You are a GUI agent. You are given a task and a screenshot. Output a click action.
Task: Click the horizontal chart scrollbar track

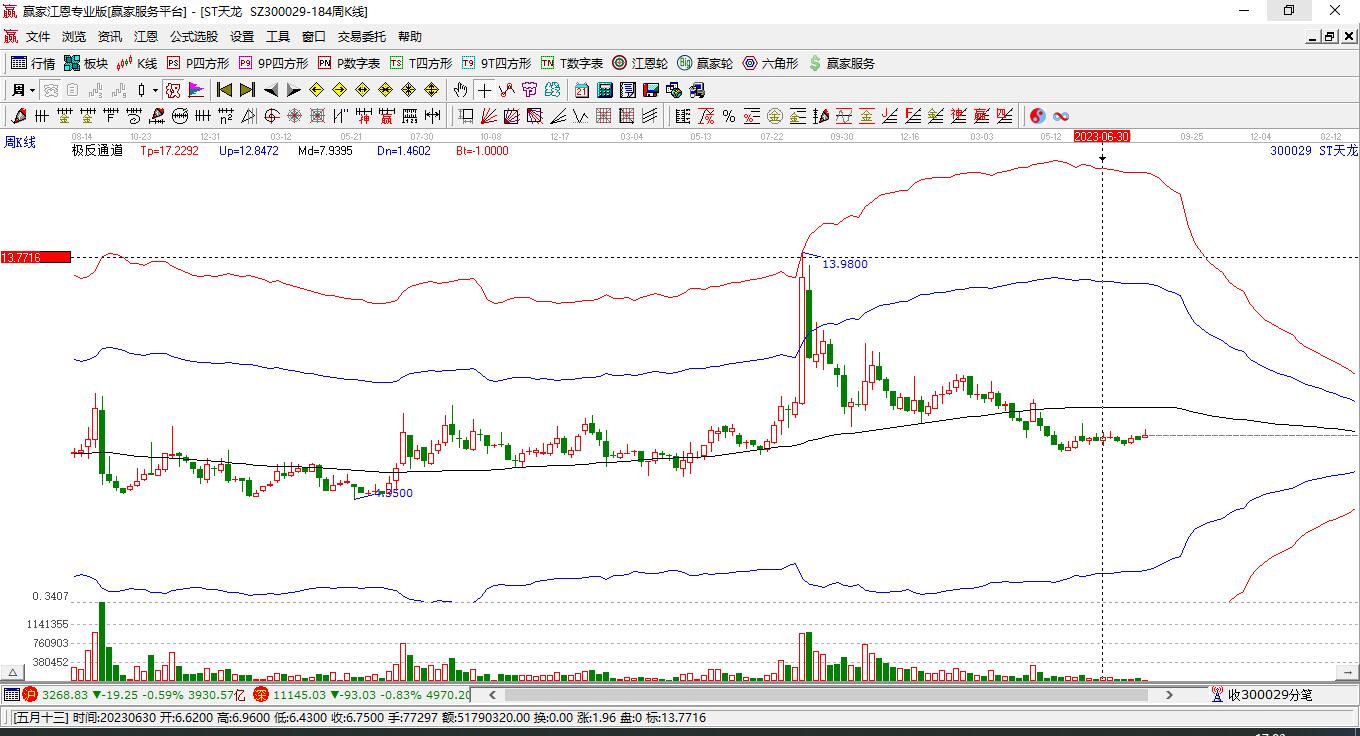click(830, 694)
